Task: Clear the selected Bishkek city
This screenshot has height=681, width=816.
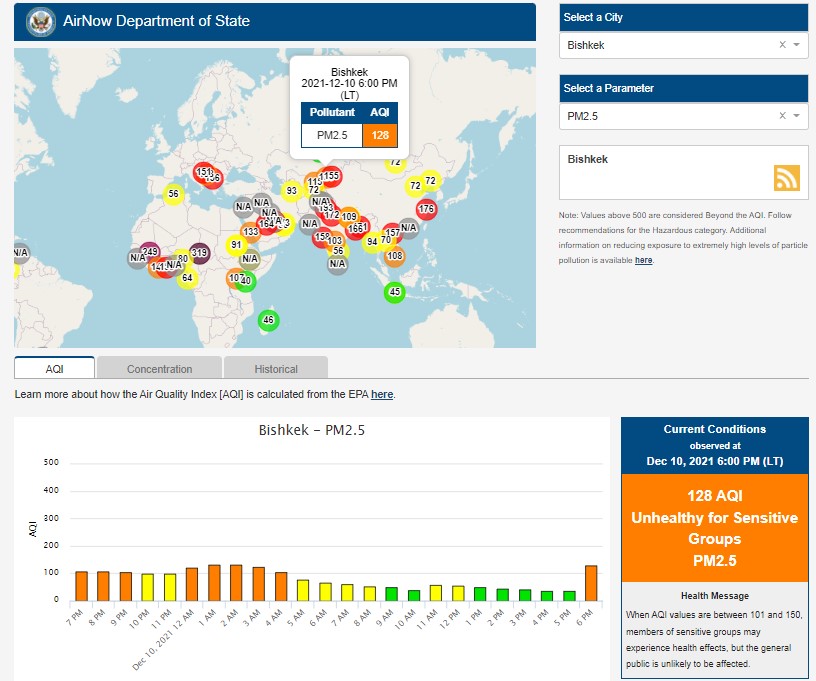Action: (x=782, y=45)
